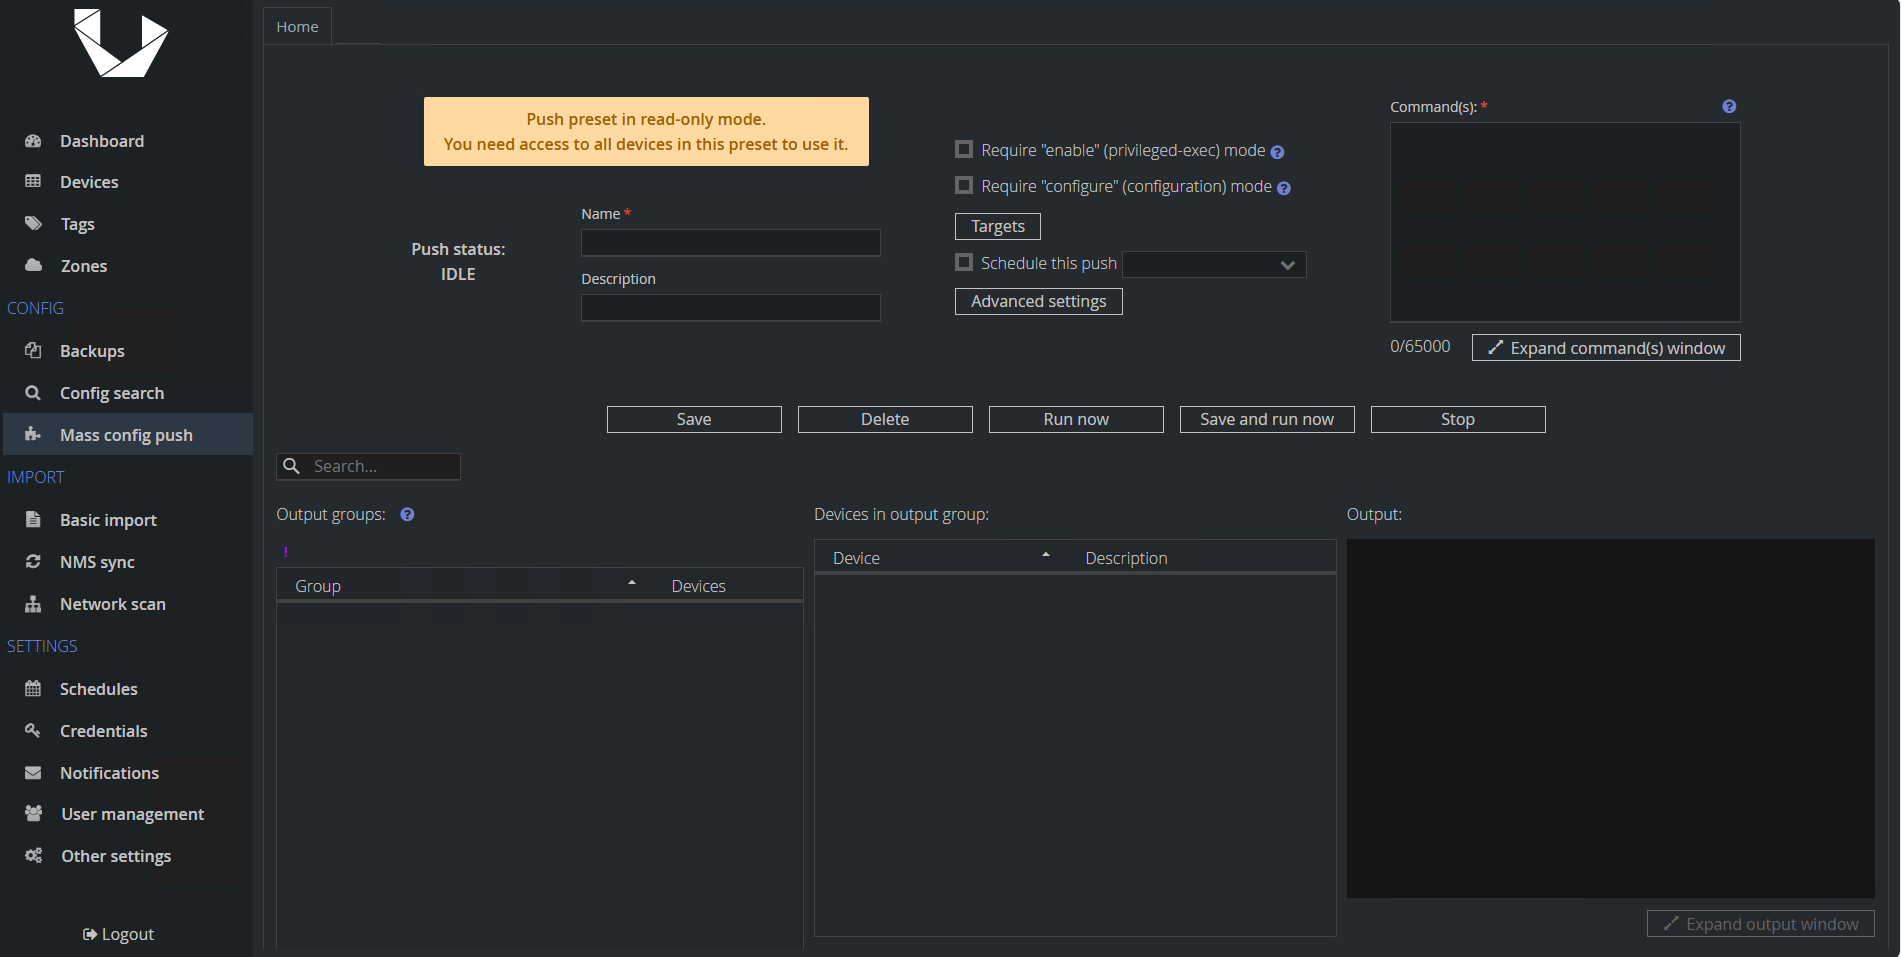The image size is (1901, 957).
Task: Click the Devices column header
Action: coord(698,586)
